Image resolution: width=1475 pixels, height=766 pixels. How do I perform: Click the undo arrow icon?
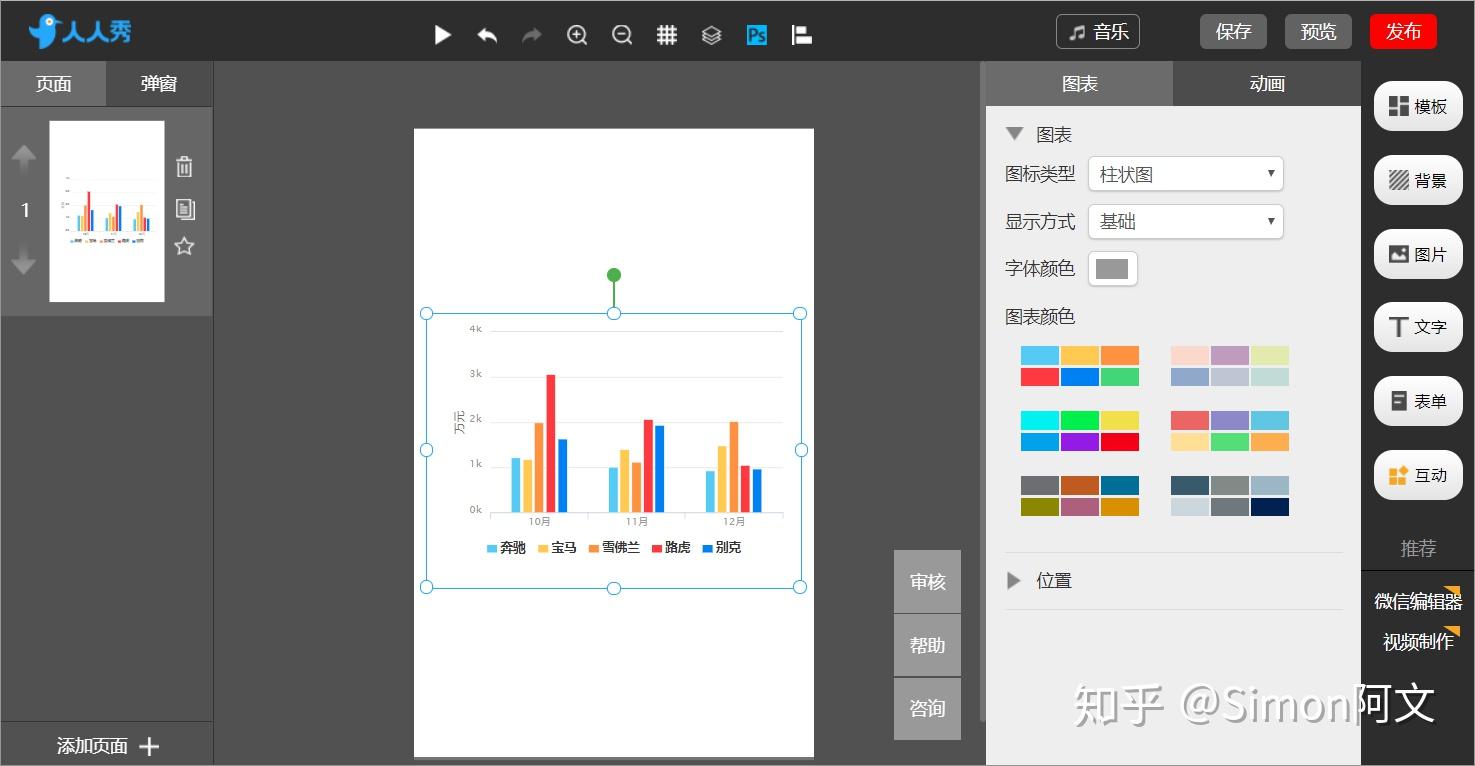(x=487, y=35)
